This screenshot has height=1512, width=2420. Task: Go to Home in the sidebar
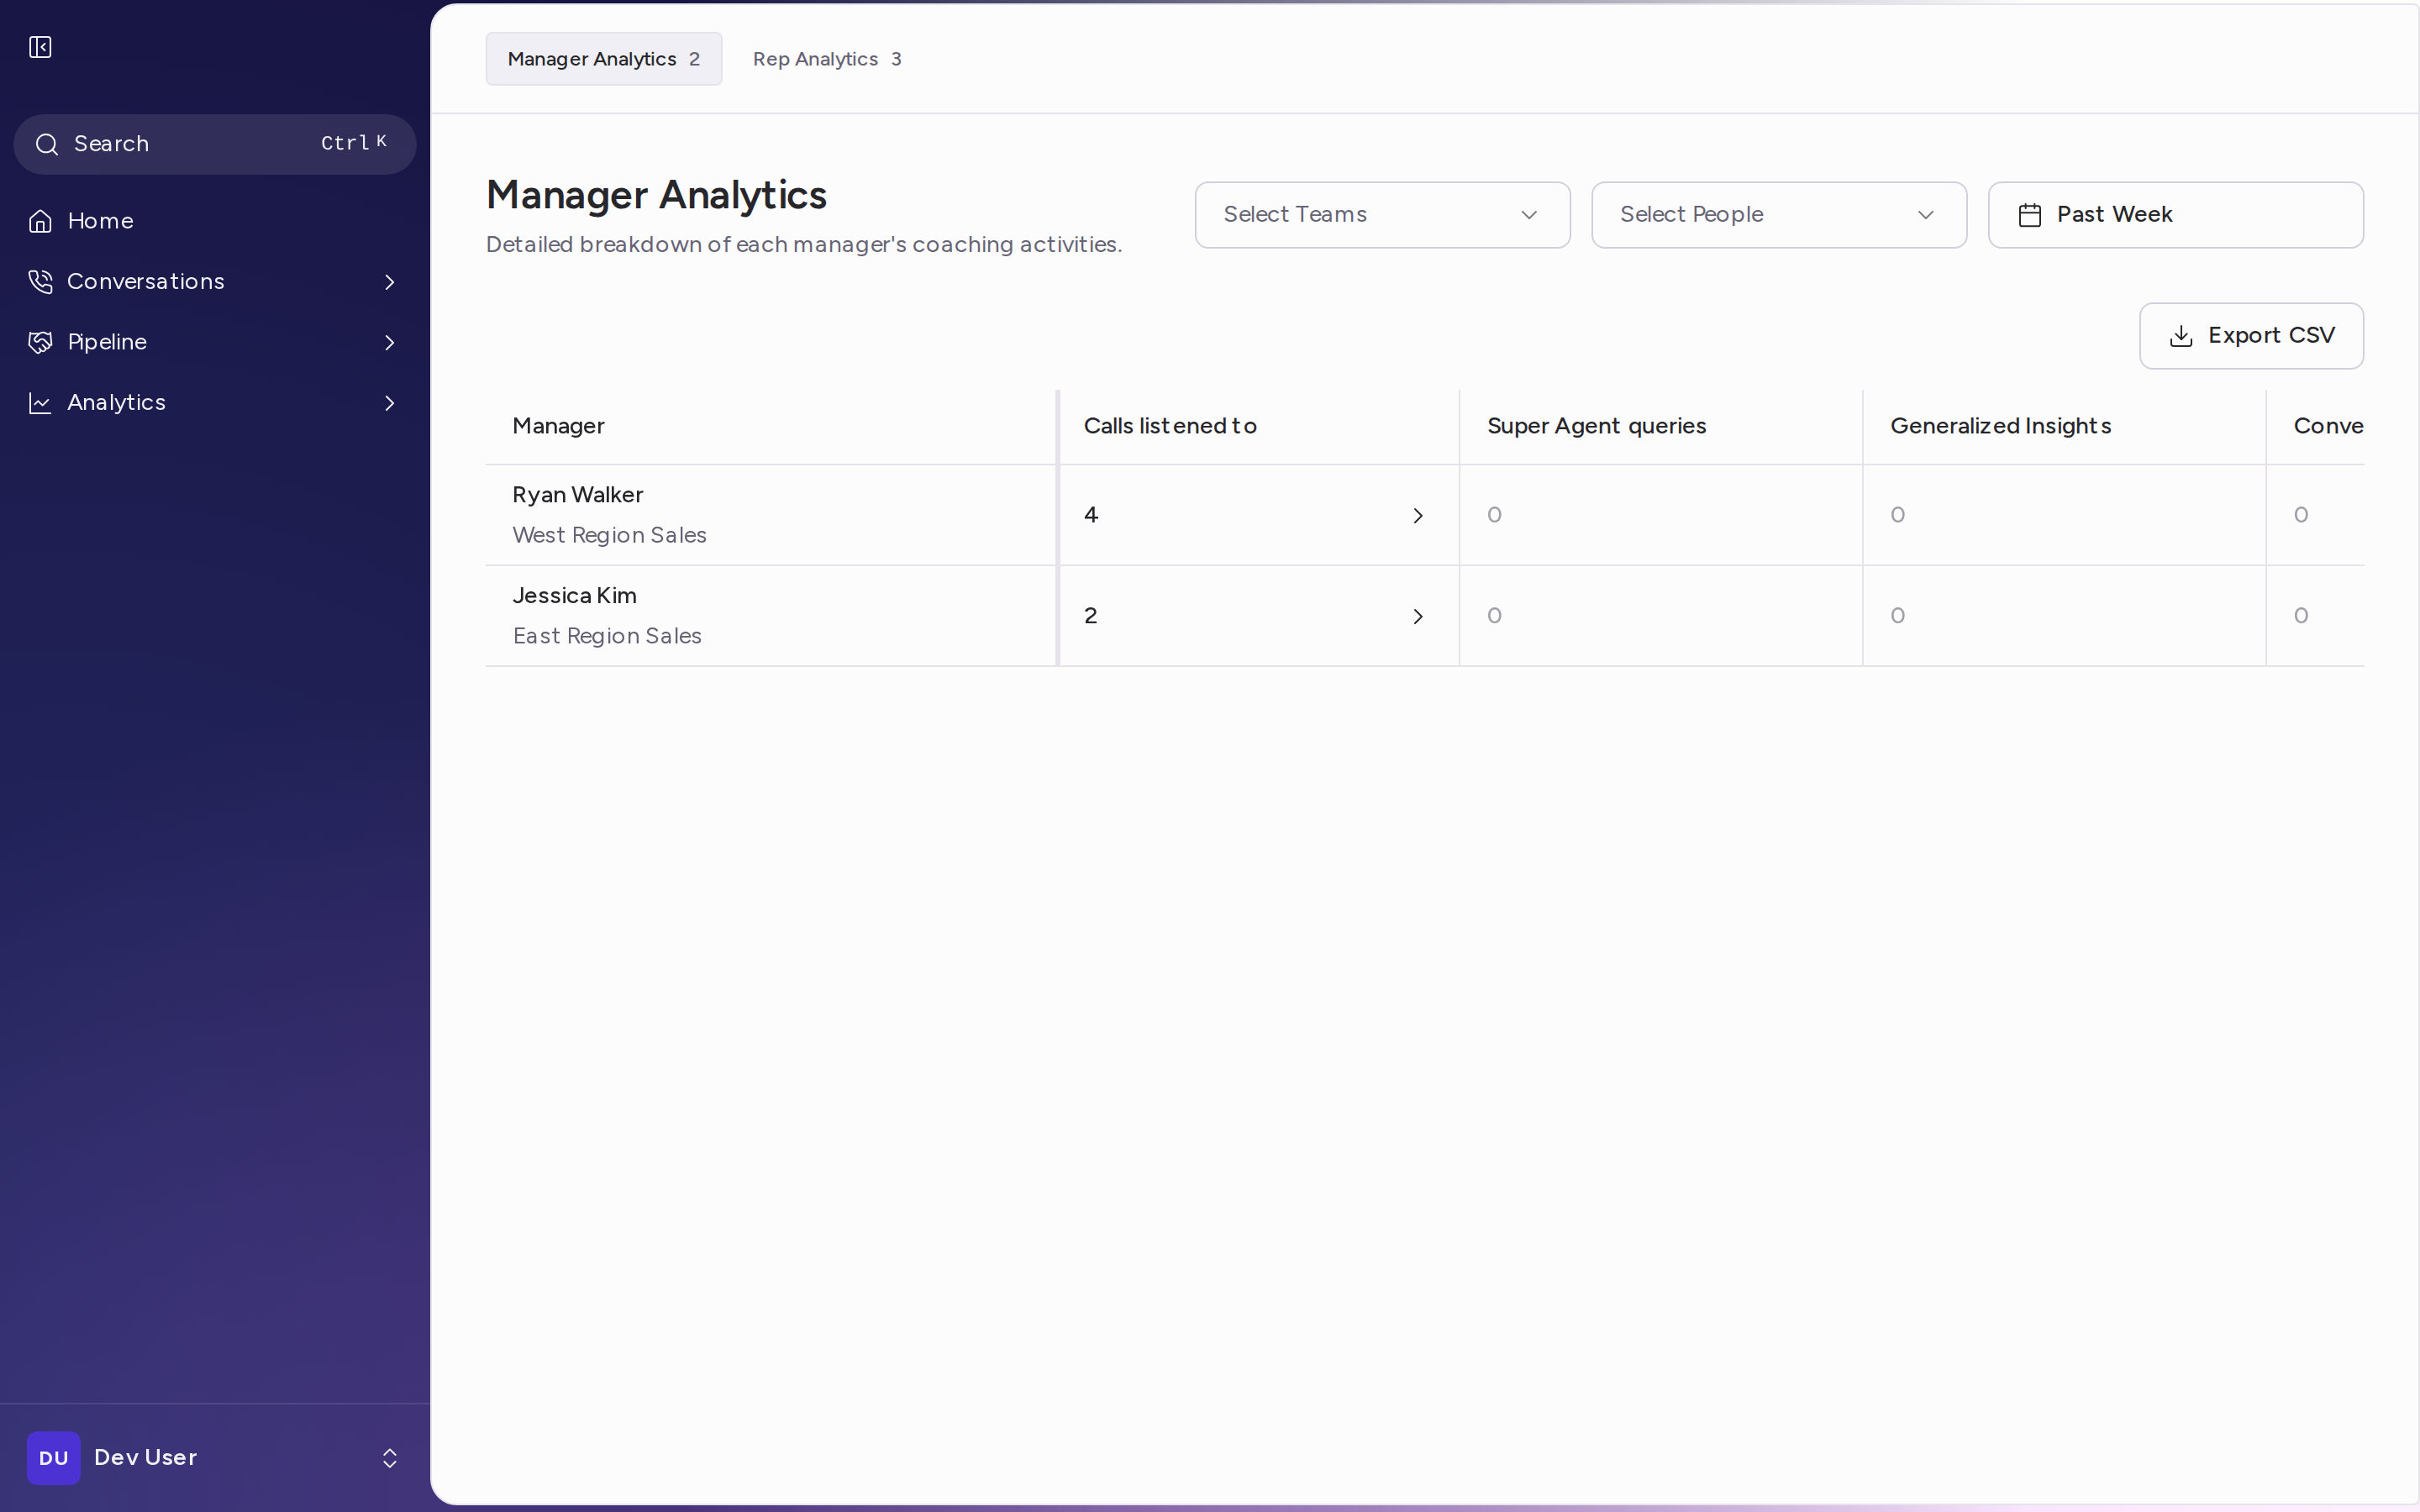pos(215,221)
